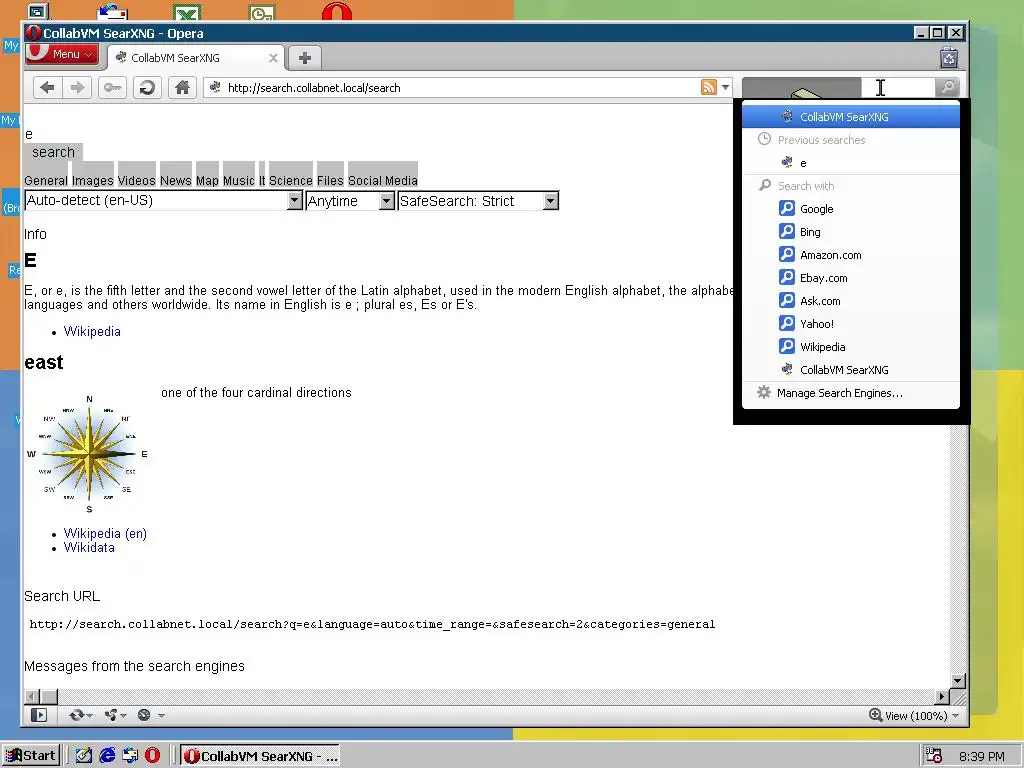
Task: Switch to News category
Action: [x=176, y=180]
